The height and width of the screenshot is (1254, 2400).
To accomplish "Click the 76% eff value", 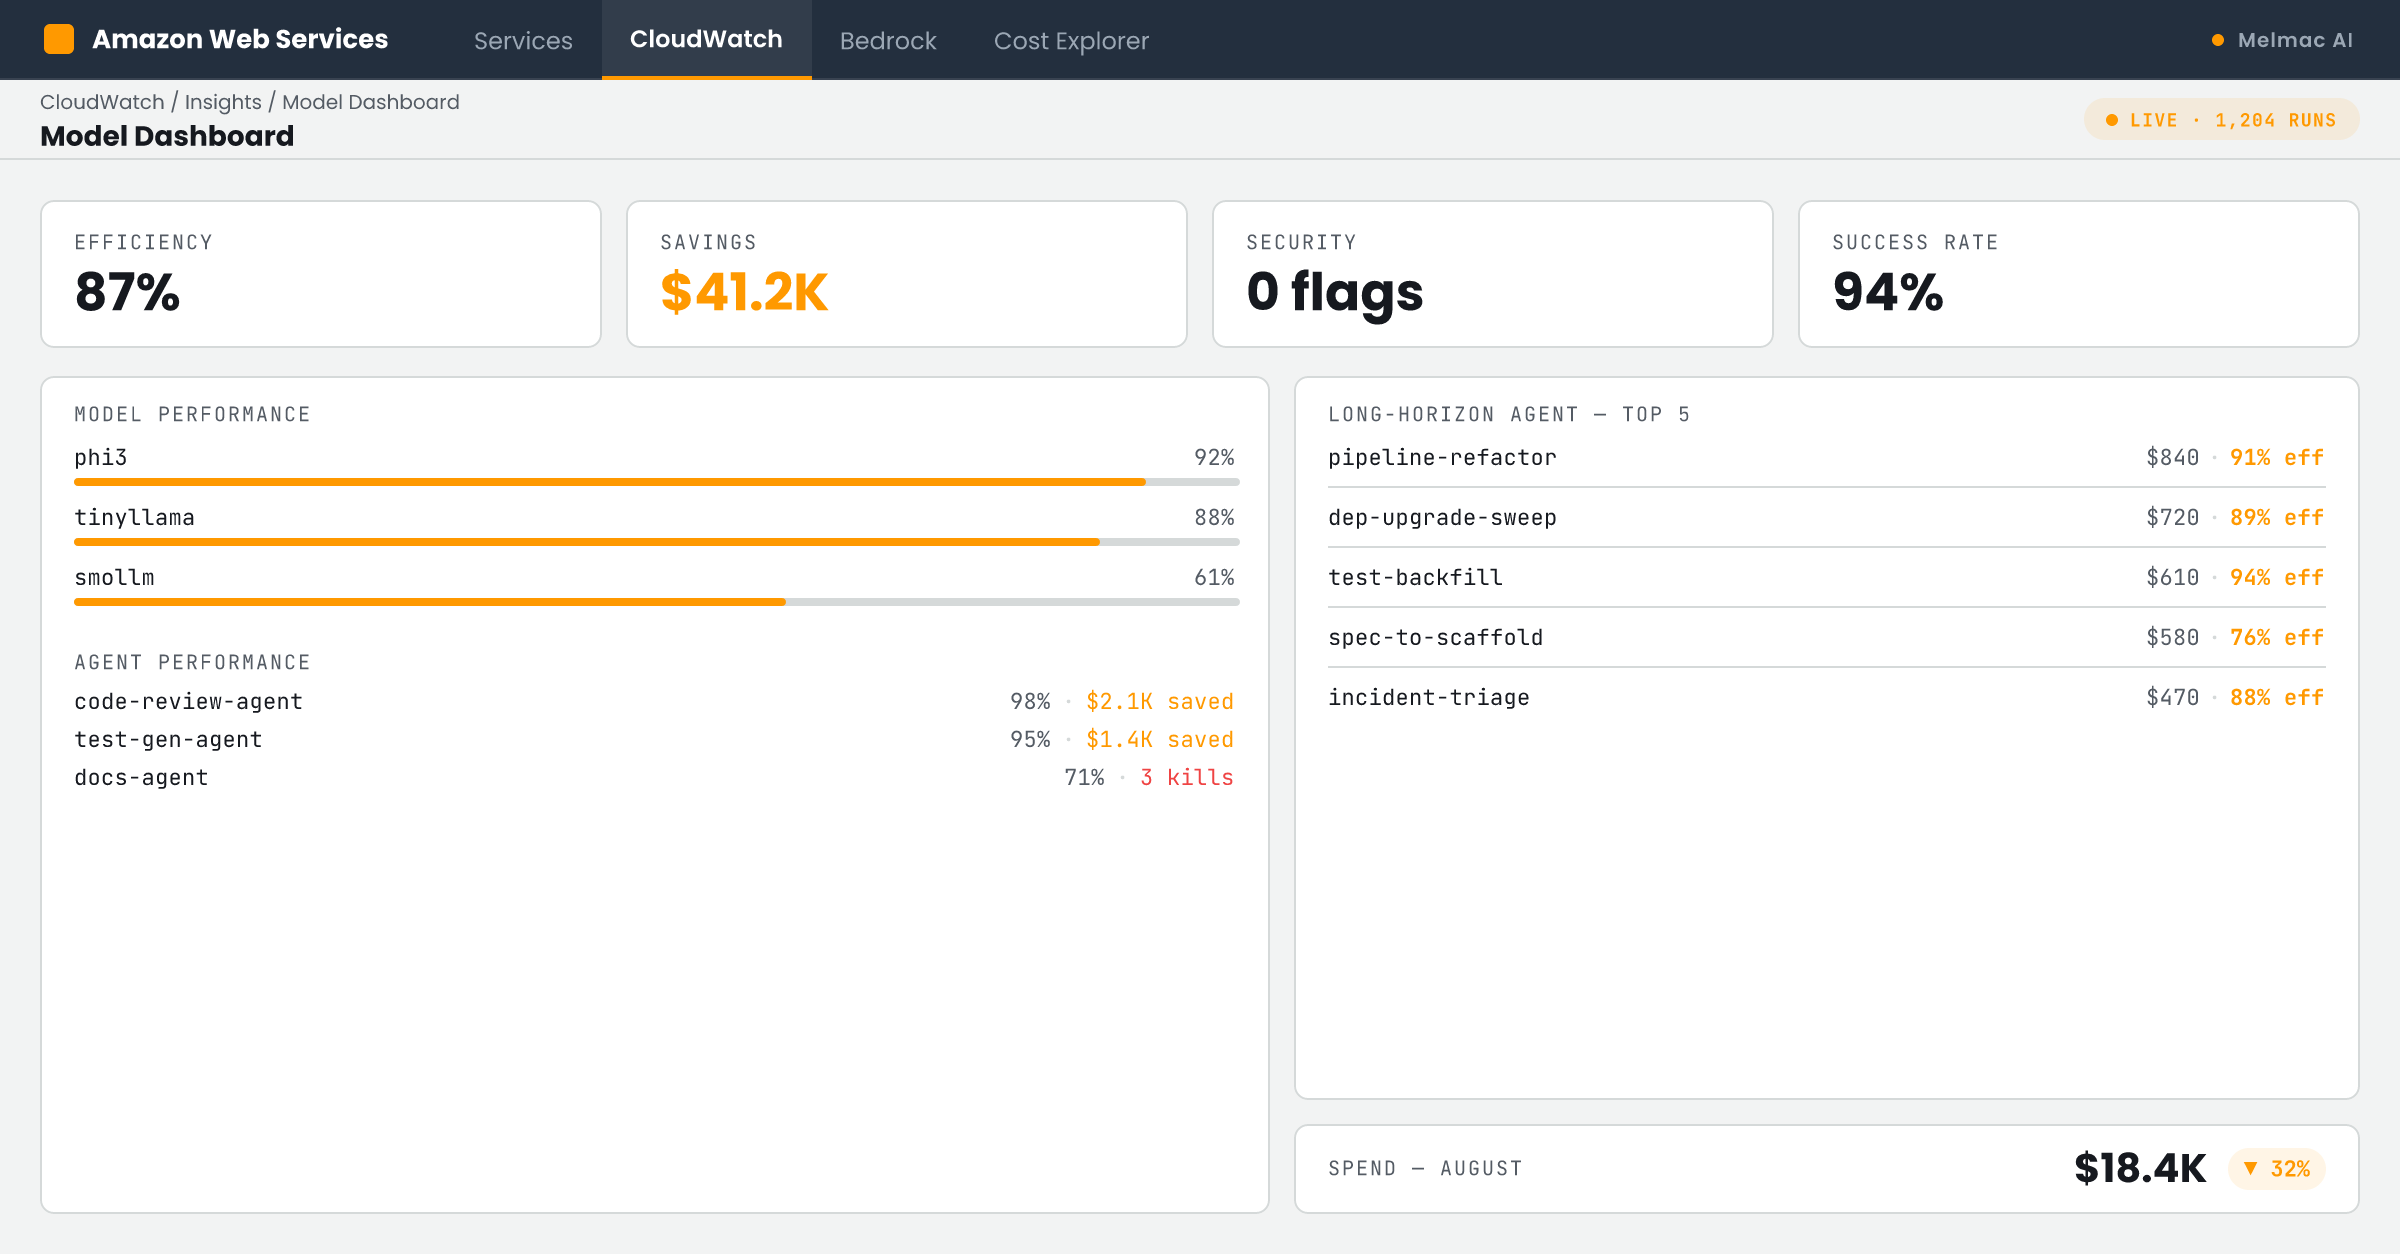I will click(x=2277, y=638).
